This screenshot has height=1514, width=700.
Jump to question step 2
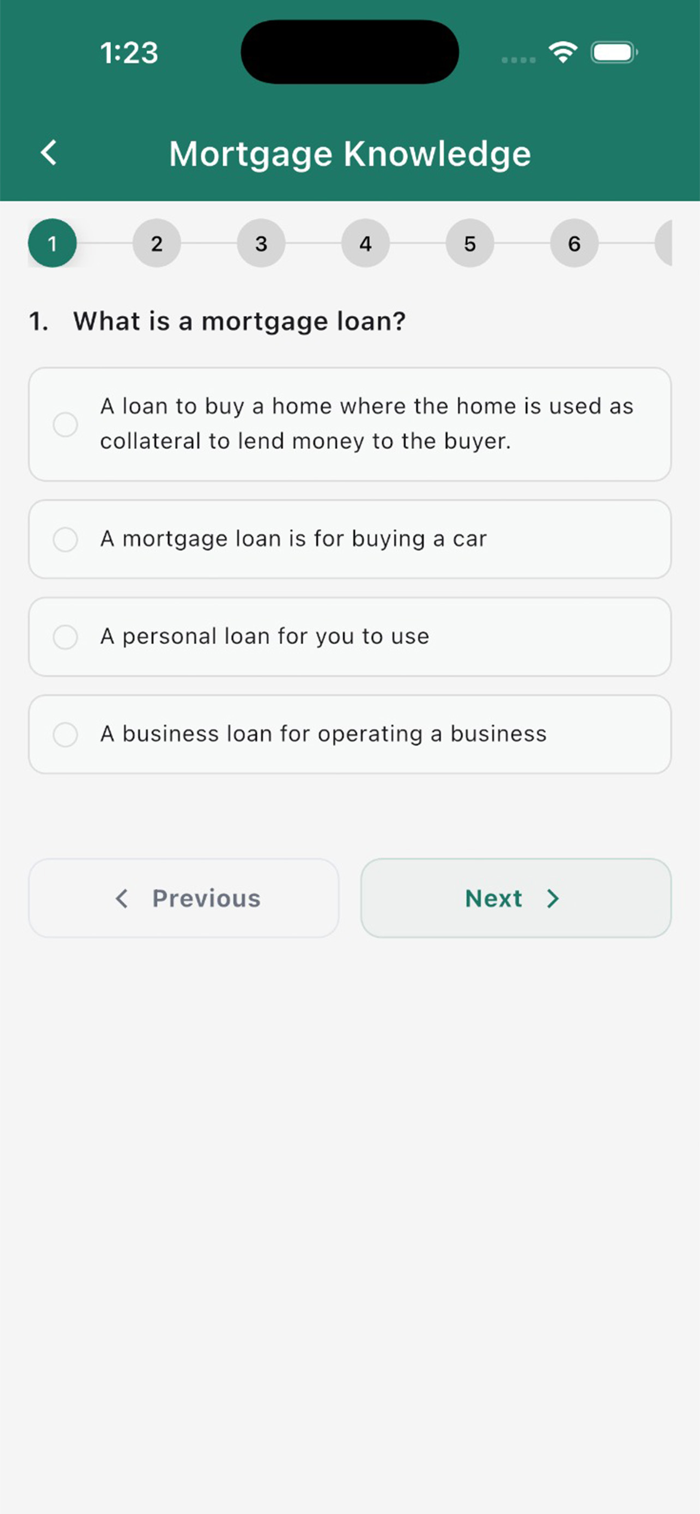pyautogui.click(x=156, y=243)
